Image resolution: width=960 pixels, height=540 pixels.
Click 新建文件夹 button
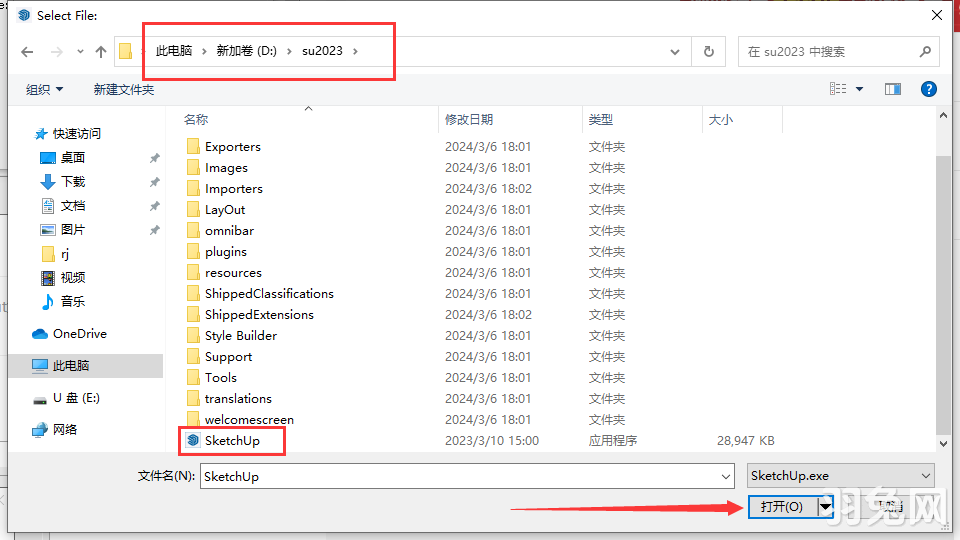point(124,89)
